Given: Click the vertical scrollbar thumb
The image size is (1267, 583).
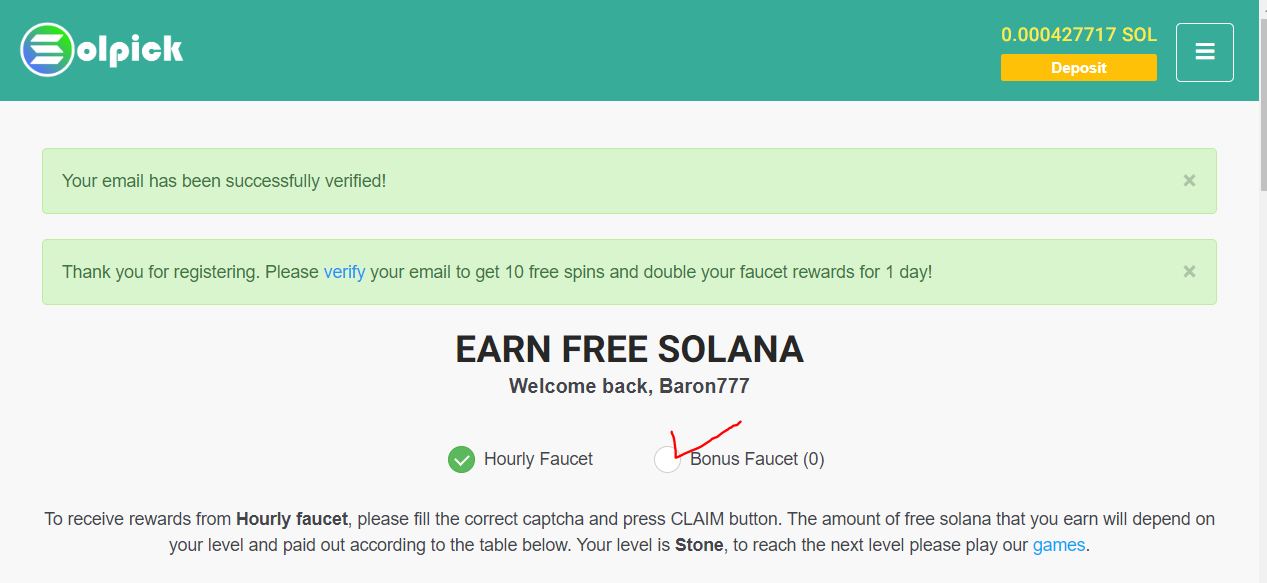Looking at the screenshot, I should (1262, 100).
